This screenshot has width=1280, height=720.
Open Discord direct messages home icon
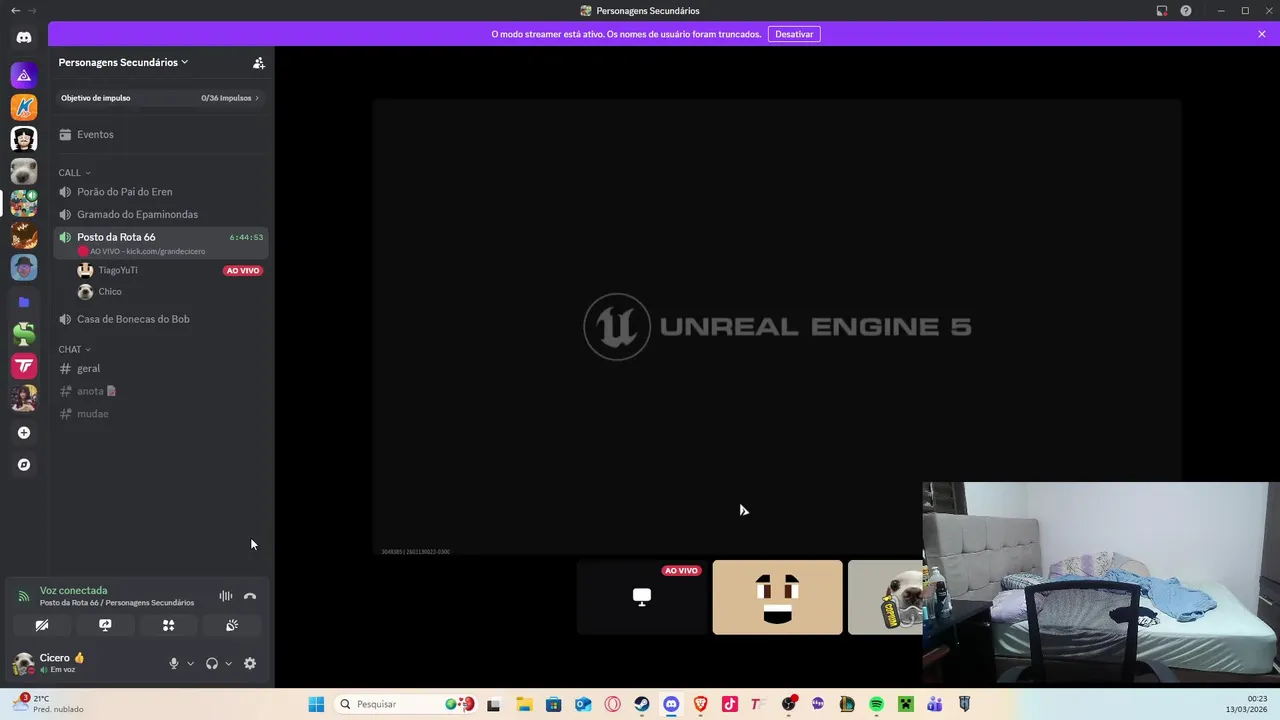click(24, 37)
